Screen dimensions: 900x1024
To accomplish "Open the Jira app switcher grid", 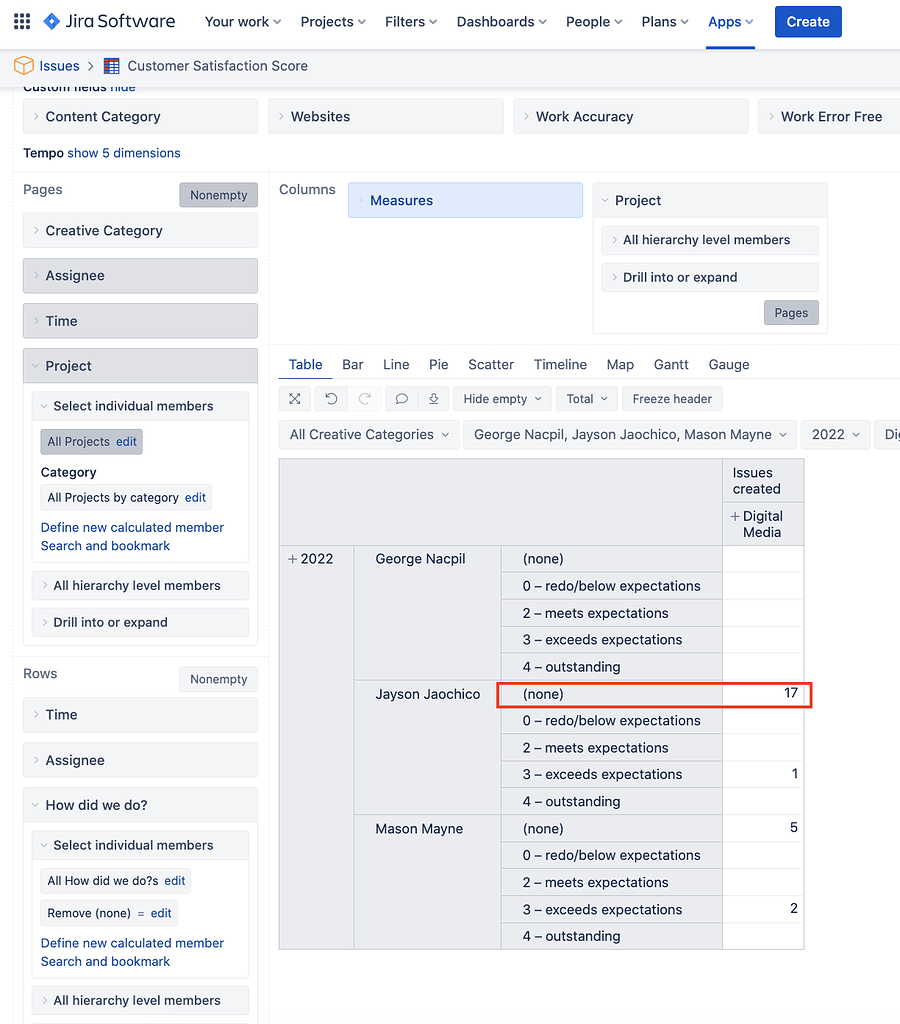I will [22, 21].
